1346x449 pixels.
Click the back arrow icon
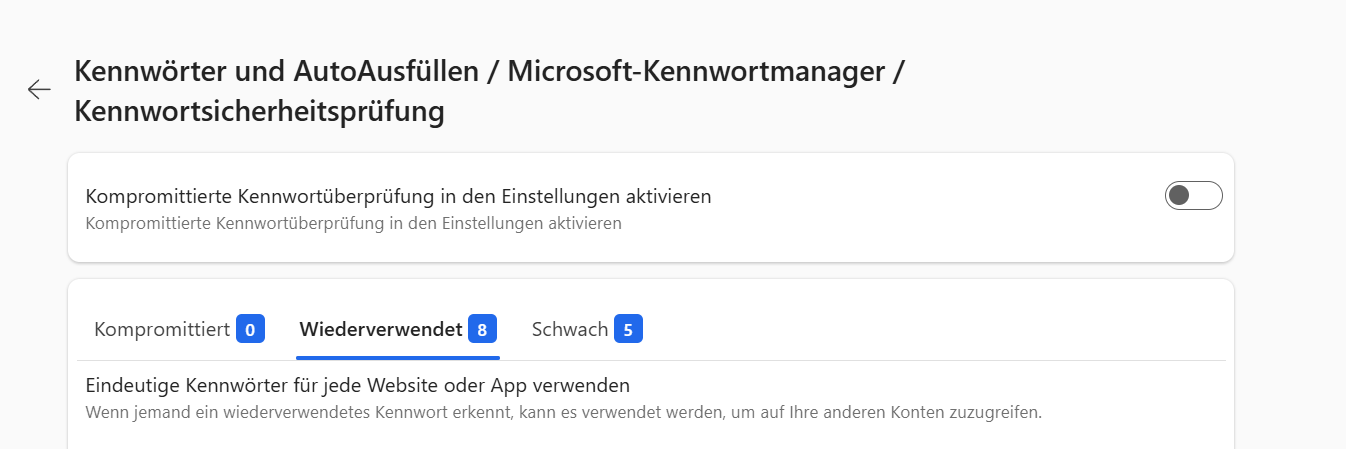(39, 90)
